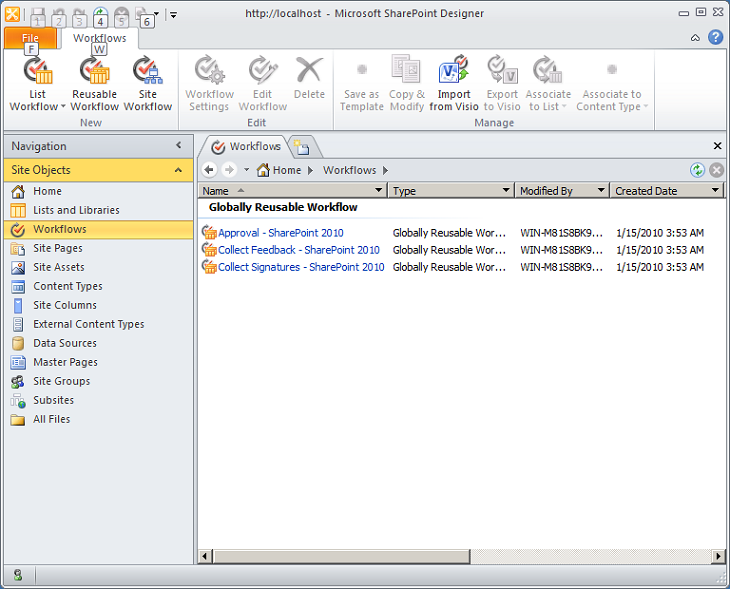Open Home in Site Objects

coord(98,191)
